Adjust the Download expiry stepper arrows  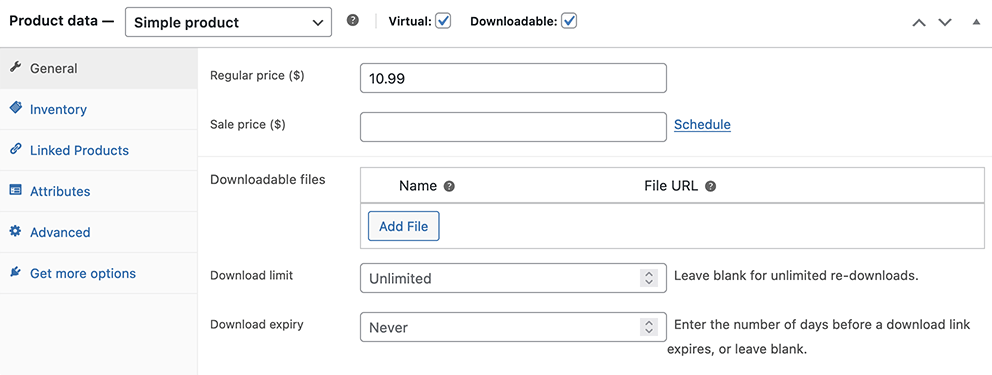[x=648, y=327]
